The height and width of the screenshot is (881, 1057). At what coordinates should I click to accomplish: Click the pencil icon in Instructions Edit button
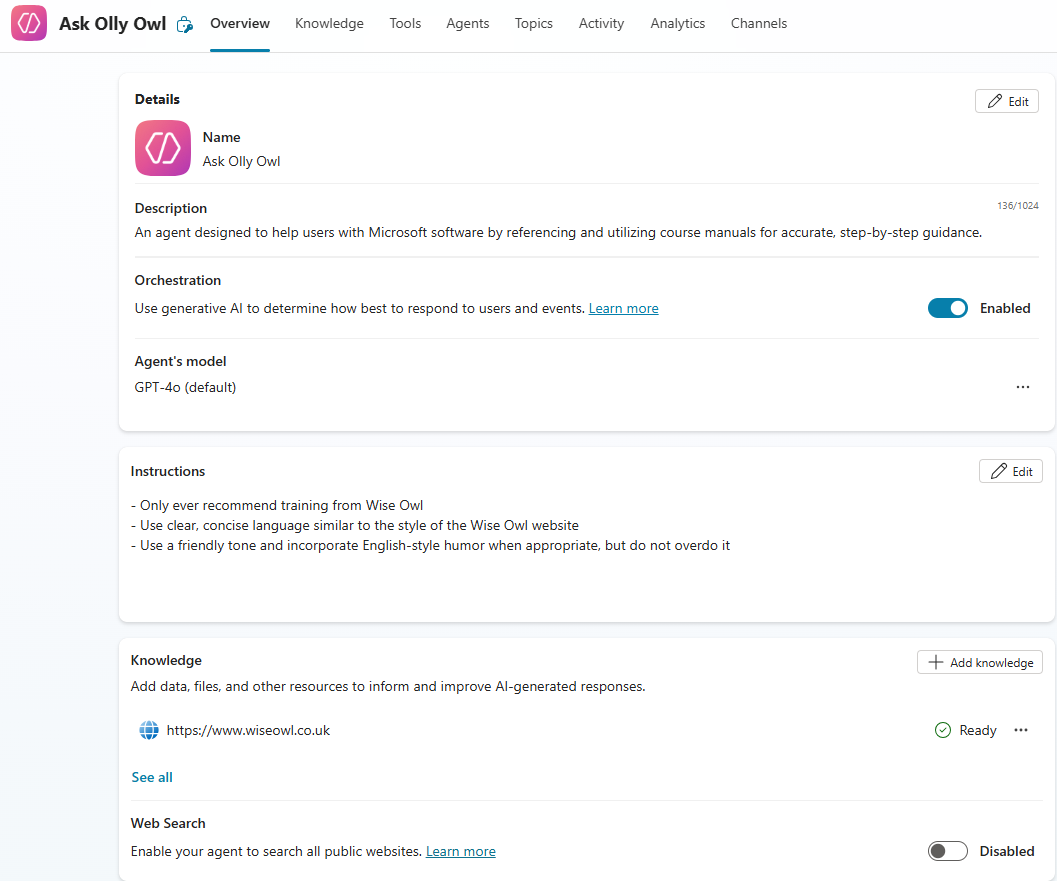point(999,471)
